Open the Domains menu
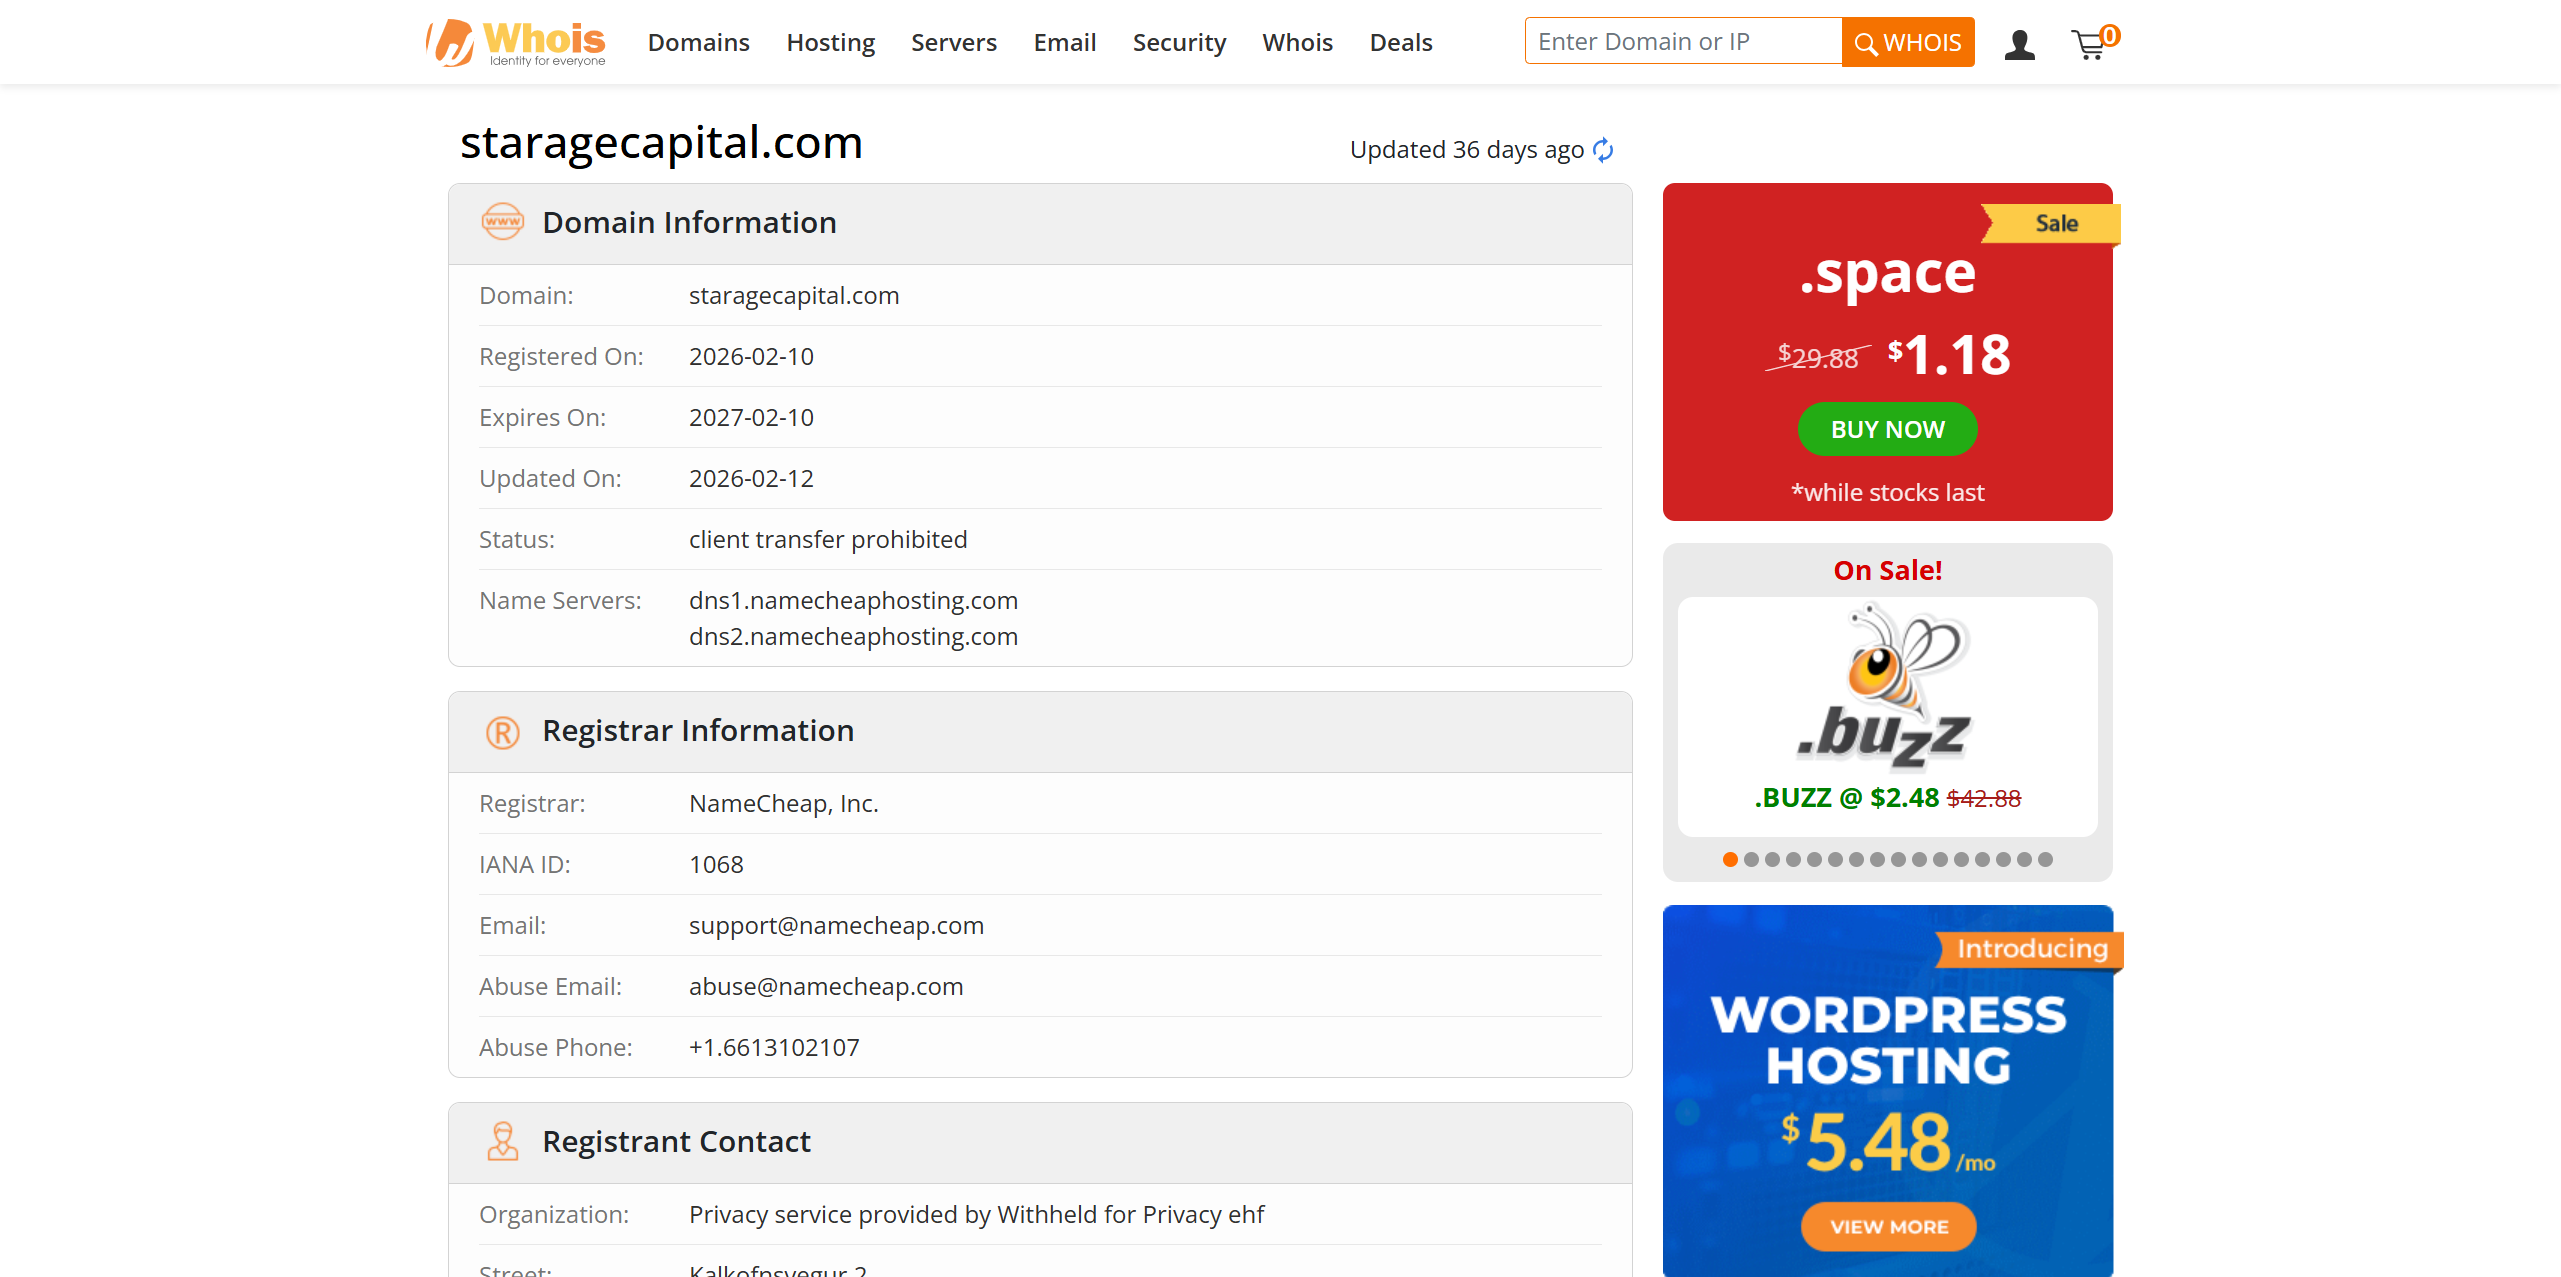Image resolution: width=2561 pixels, height=1277 pixels. click(x=698, y=43)
